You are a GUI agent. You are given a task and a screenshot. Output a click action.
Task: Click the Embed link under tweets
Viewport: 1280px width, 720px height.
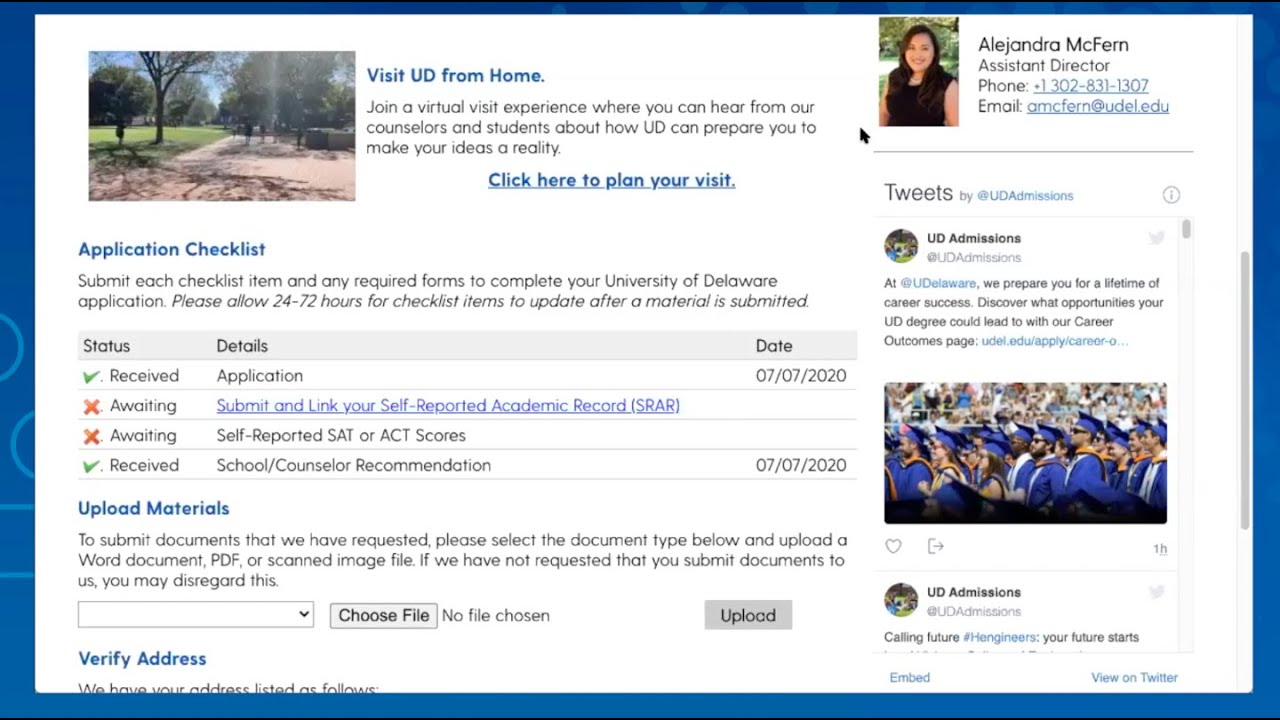tap(910, 677)
